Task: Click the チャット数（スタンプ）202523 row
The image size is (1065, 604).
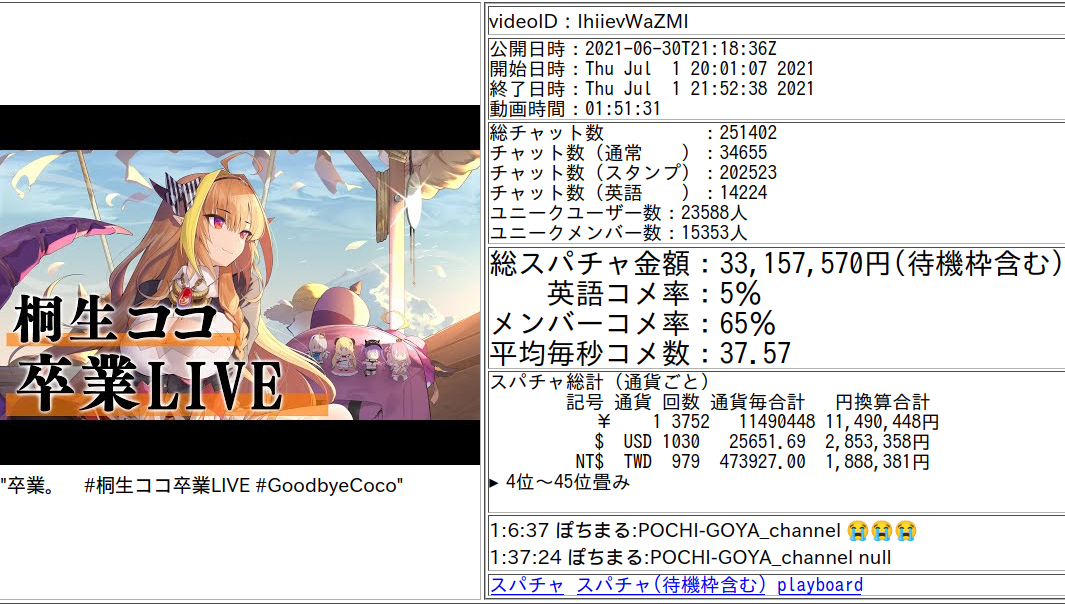Action: (633, 173)
